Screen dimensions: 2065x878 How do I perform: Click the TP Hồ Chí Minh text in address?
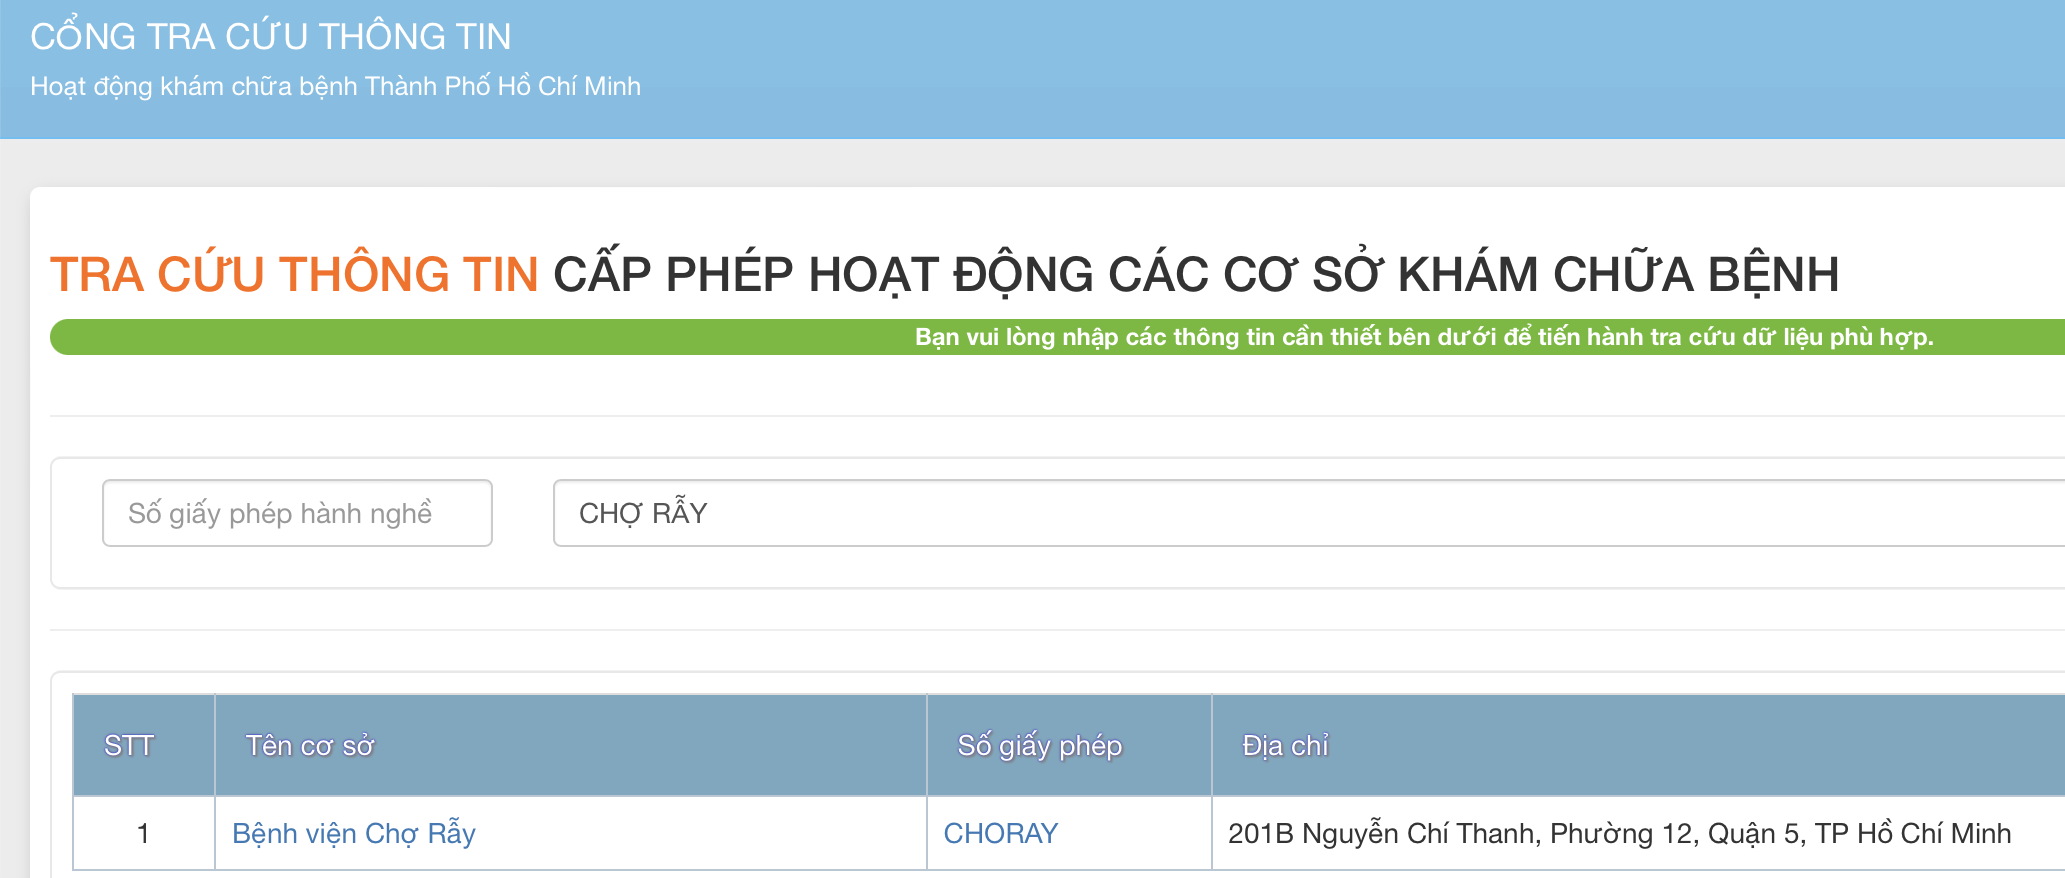coord(1912,834)
